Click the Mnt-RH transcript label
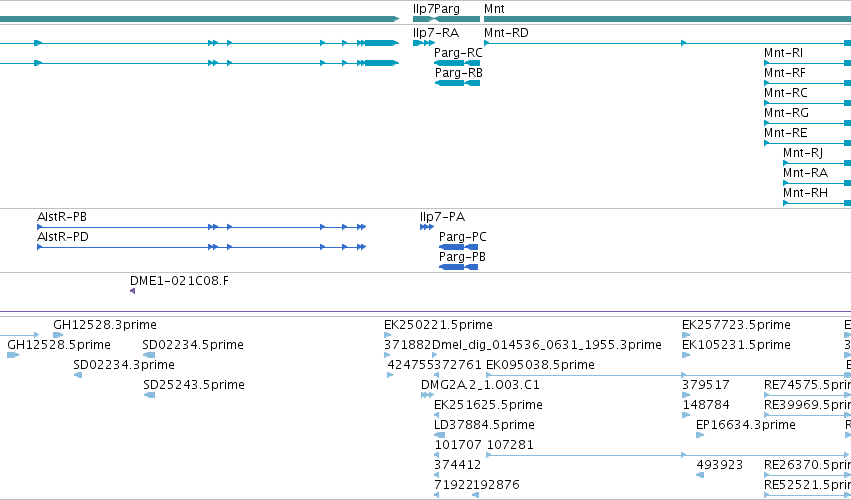 click(805, 193)
